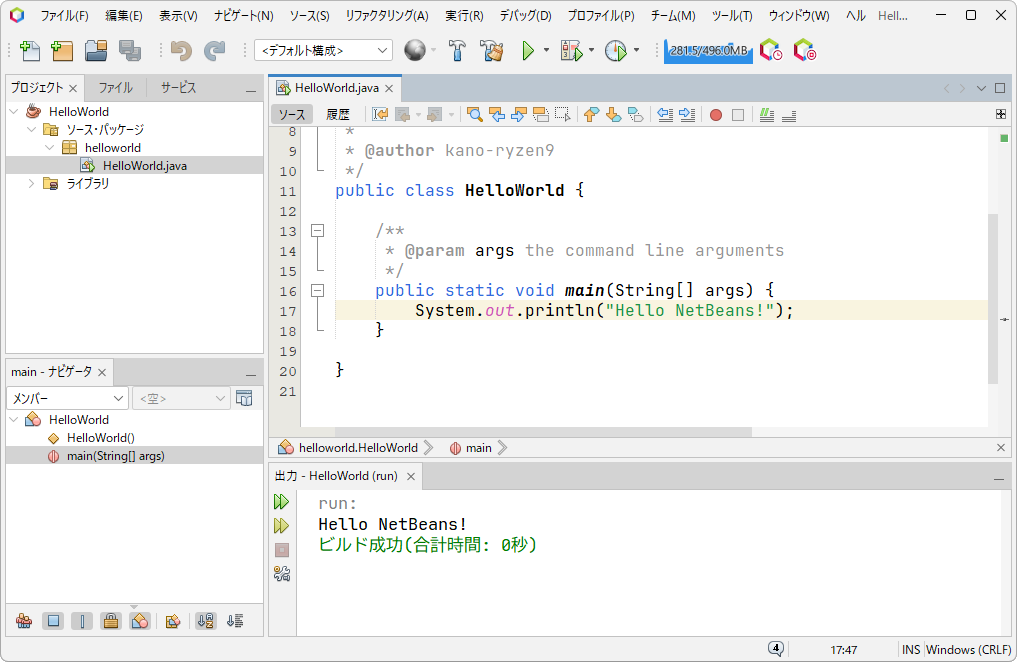Select the HelloWorld.java editor tab
The image size is (1017, 662).
tap(336, 88)
